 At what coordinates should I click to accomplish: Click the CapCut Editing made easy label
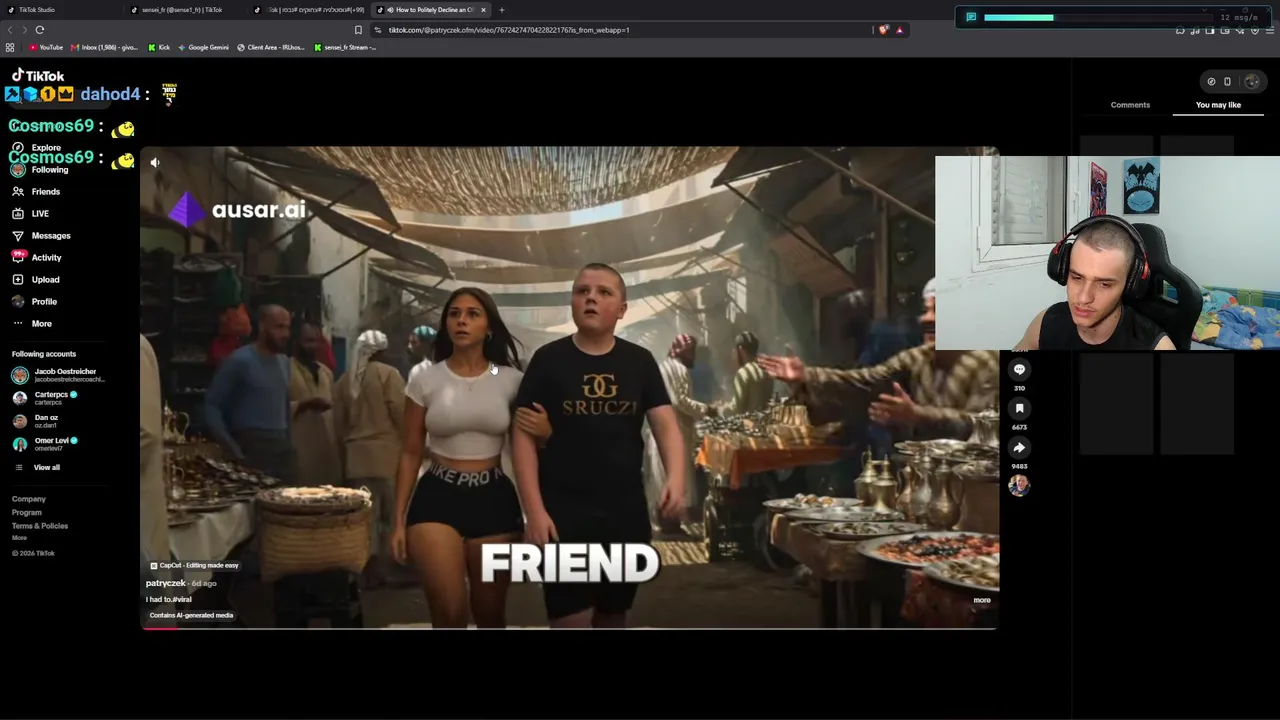[194, 565]
